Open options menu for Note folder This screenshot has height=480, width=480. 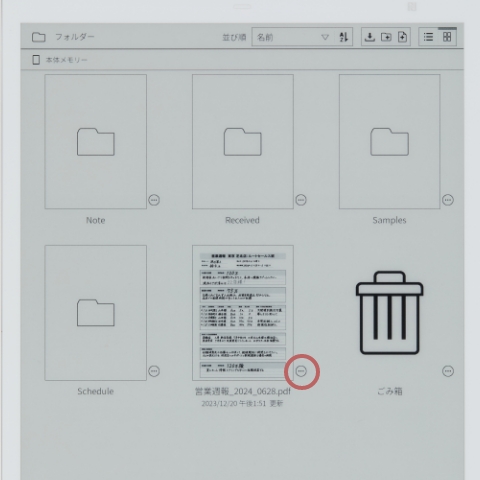(x=154, y=200)
